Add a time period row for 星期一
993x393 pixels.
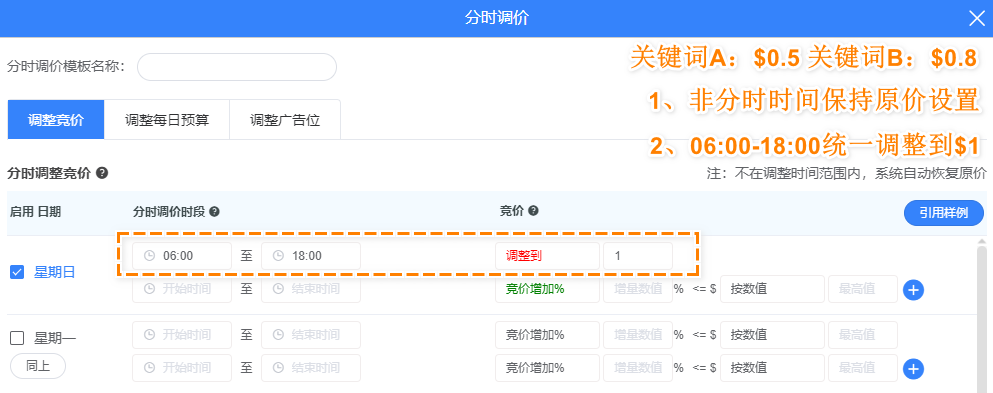click(914, 369)
